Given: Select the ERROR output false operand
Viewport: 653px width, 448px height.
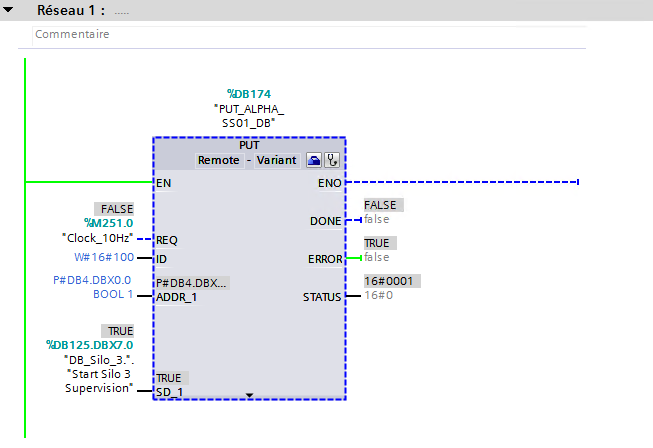Looking at the screenshot, I should (x=376, y=257).
